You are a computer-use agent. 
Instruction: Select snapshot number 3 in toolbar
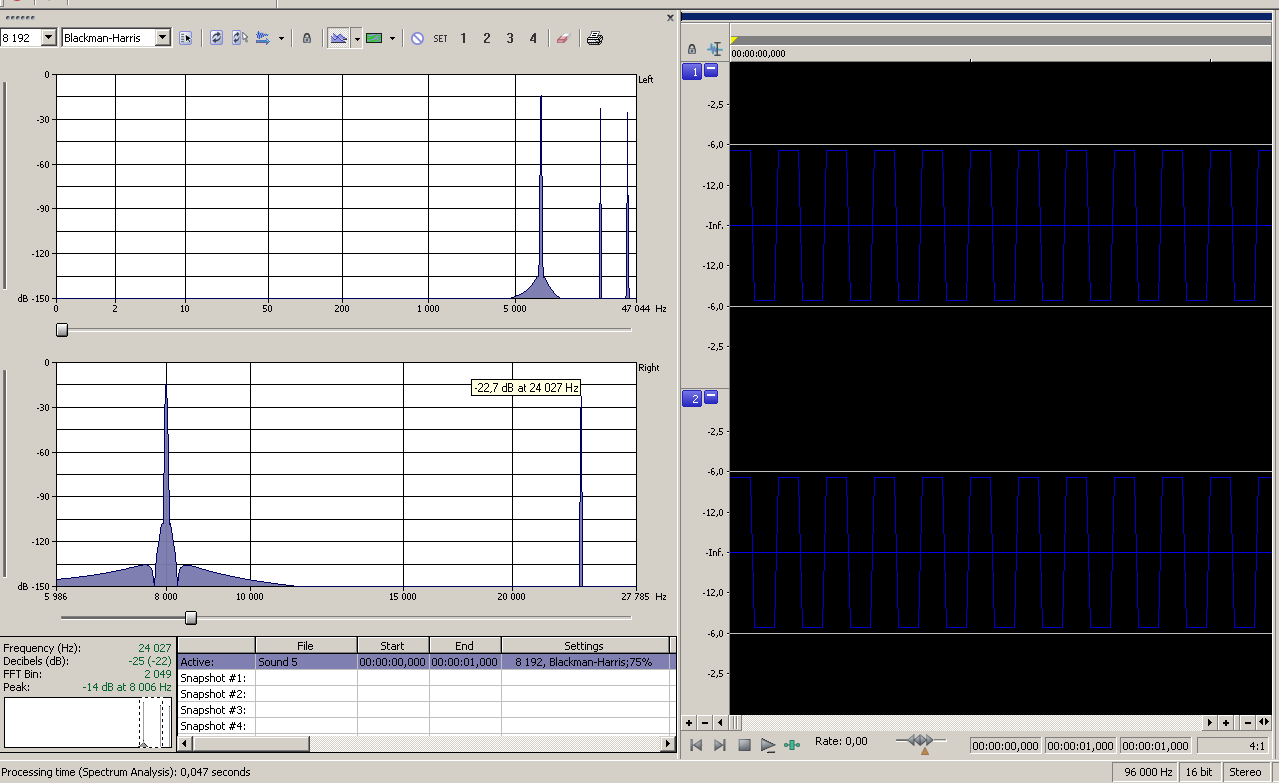[510, 38]
